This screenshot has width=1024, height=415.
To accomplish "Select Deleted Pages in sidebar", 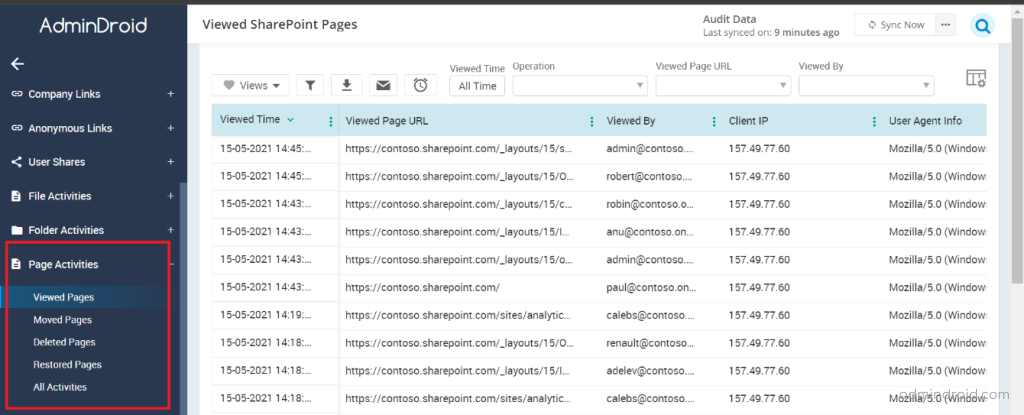I will point(64,342).
